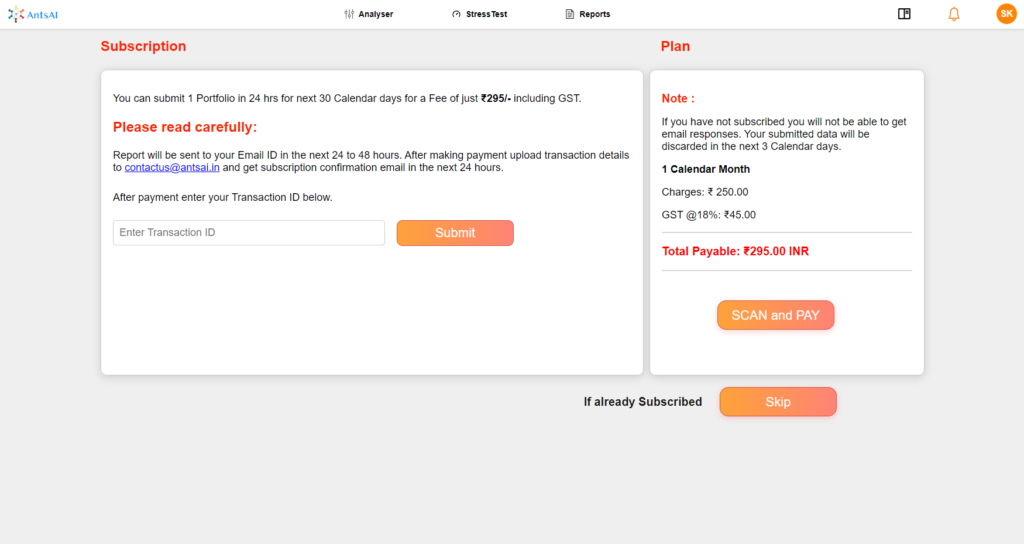Image resolution: width=1024 pixels, height=544 pixels.
Task: Open the Reports menu label
Action: coord(594,14)
